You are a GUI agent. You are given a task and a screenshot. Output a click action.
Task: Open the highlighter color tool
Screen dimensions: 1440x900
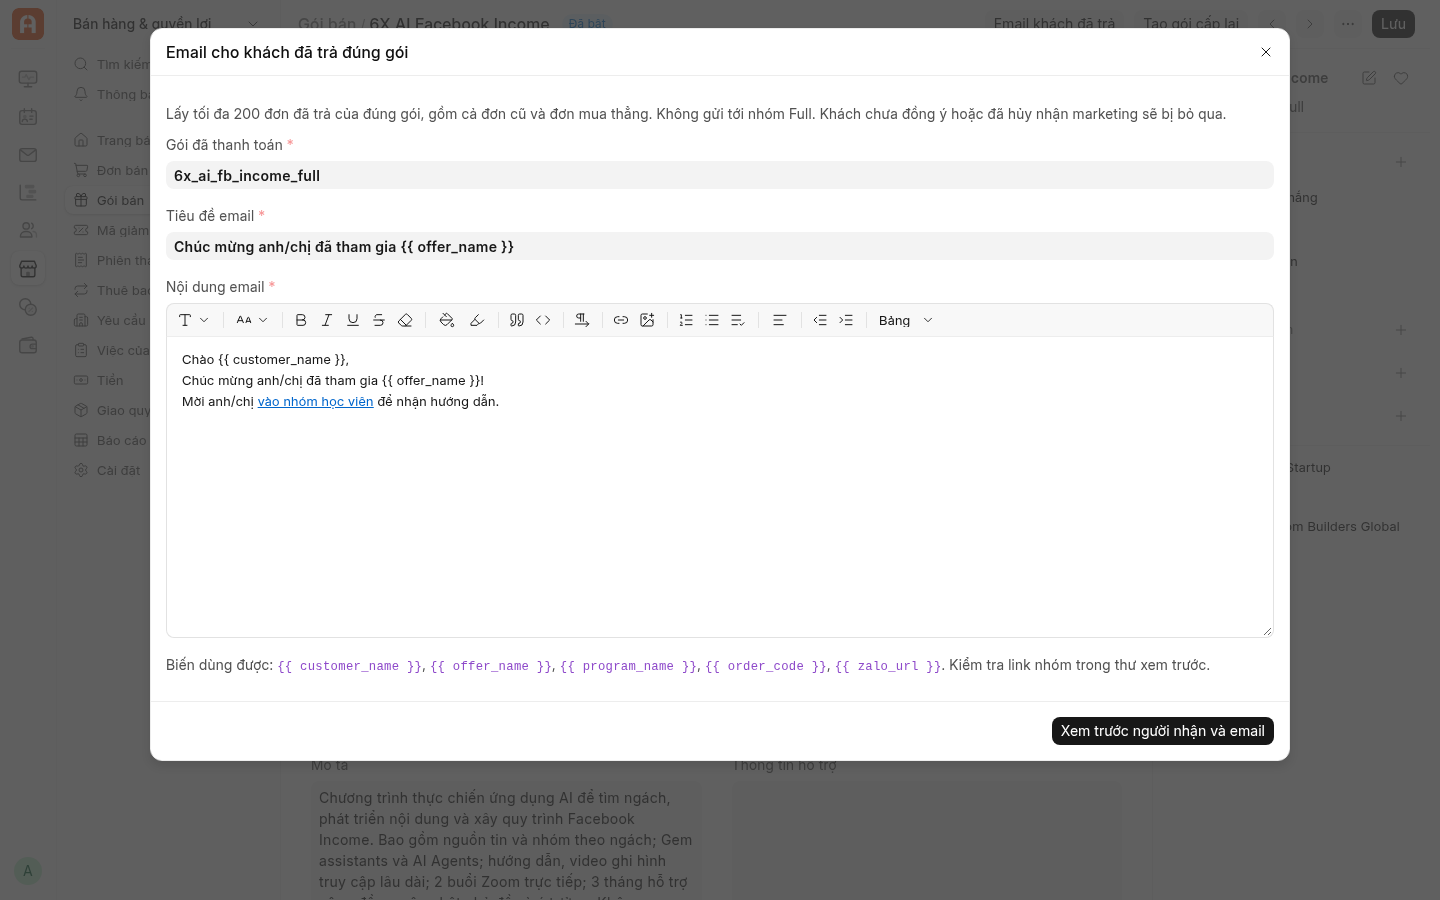(x=477, y=320)
